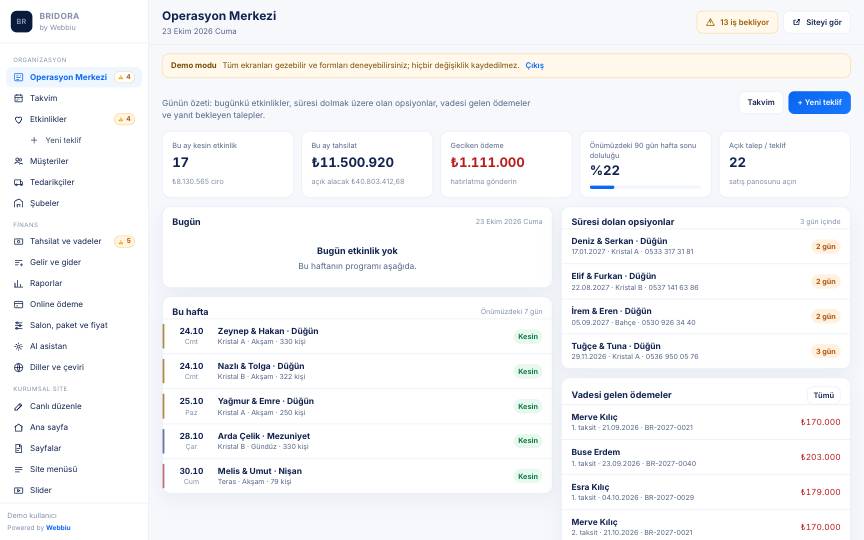This screenshot has width=864, height=540.
Task: Open the Bu ay tahsilat card
Action: (367, 164)
